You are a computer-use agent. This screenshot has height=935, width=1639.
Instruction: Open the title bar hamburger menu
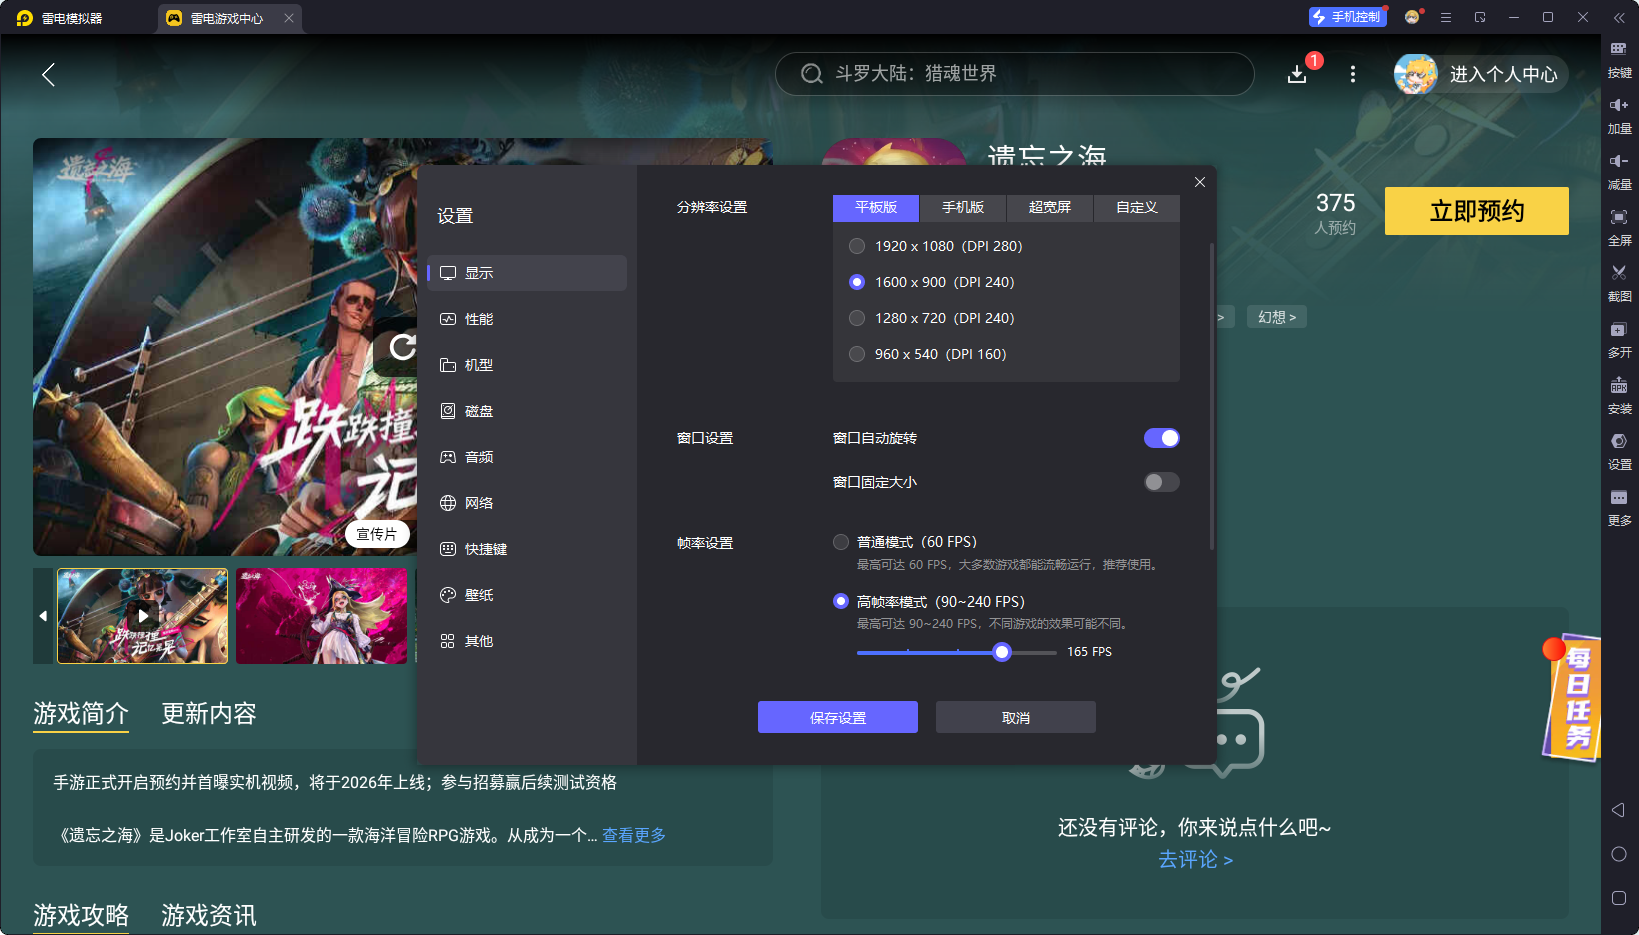tap(1446, 17)
